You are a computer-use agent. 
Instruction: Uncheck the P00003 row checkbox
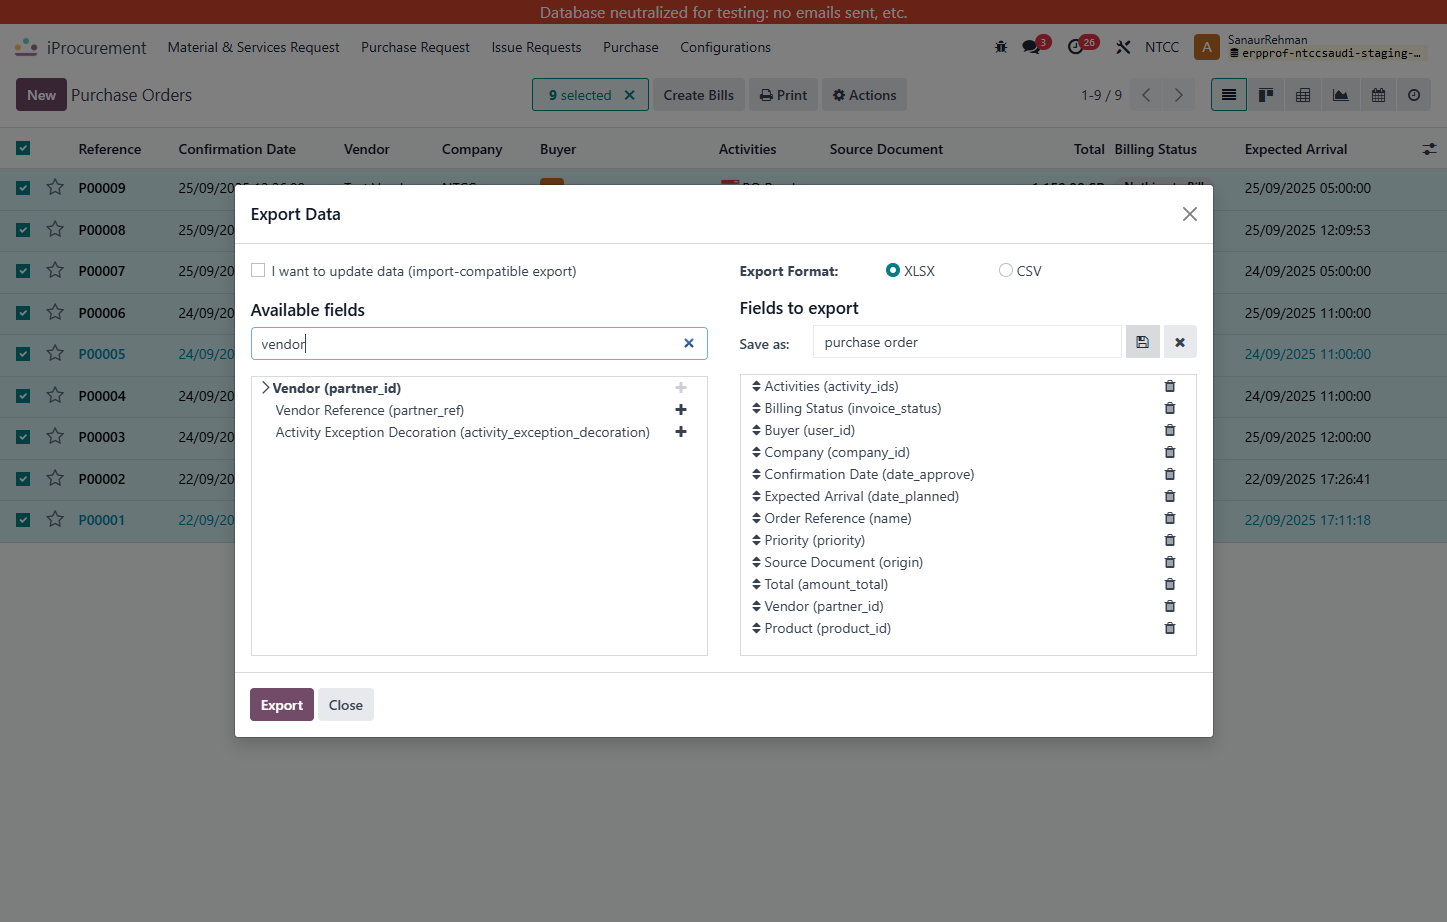23,437
